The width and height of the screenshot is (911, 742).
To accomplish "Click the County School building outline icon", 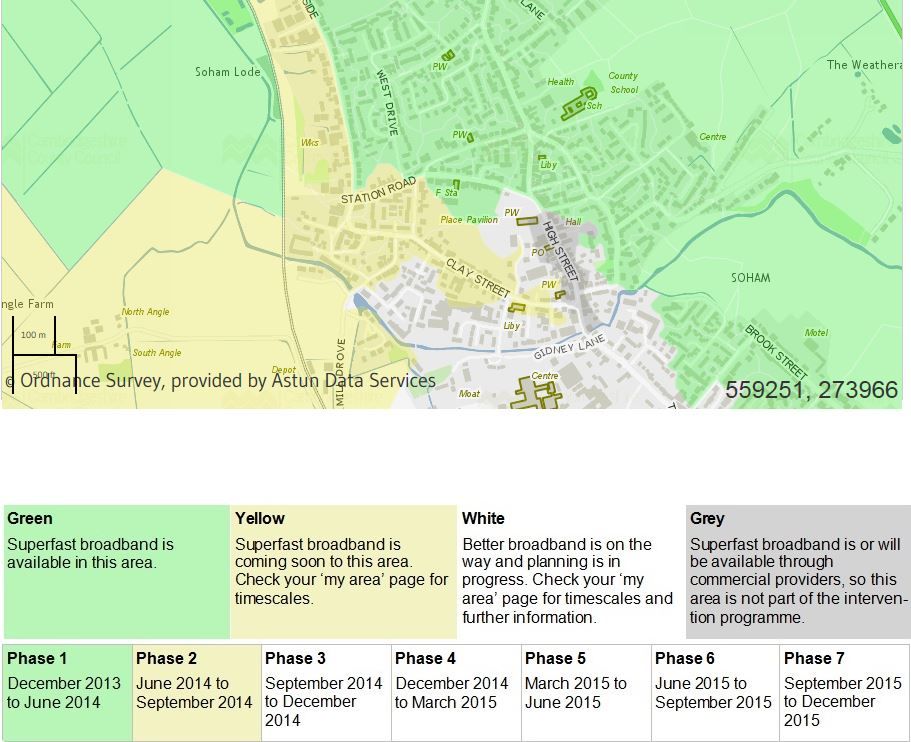I will [579, 103].
